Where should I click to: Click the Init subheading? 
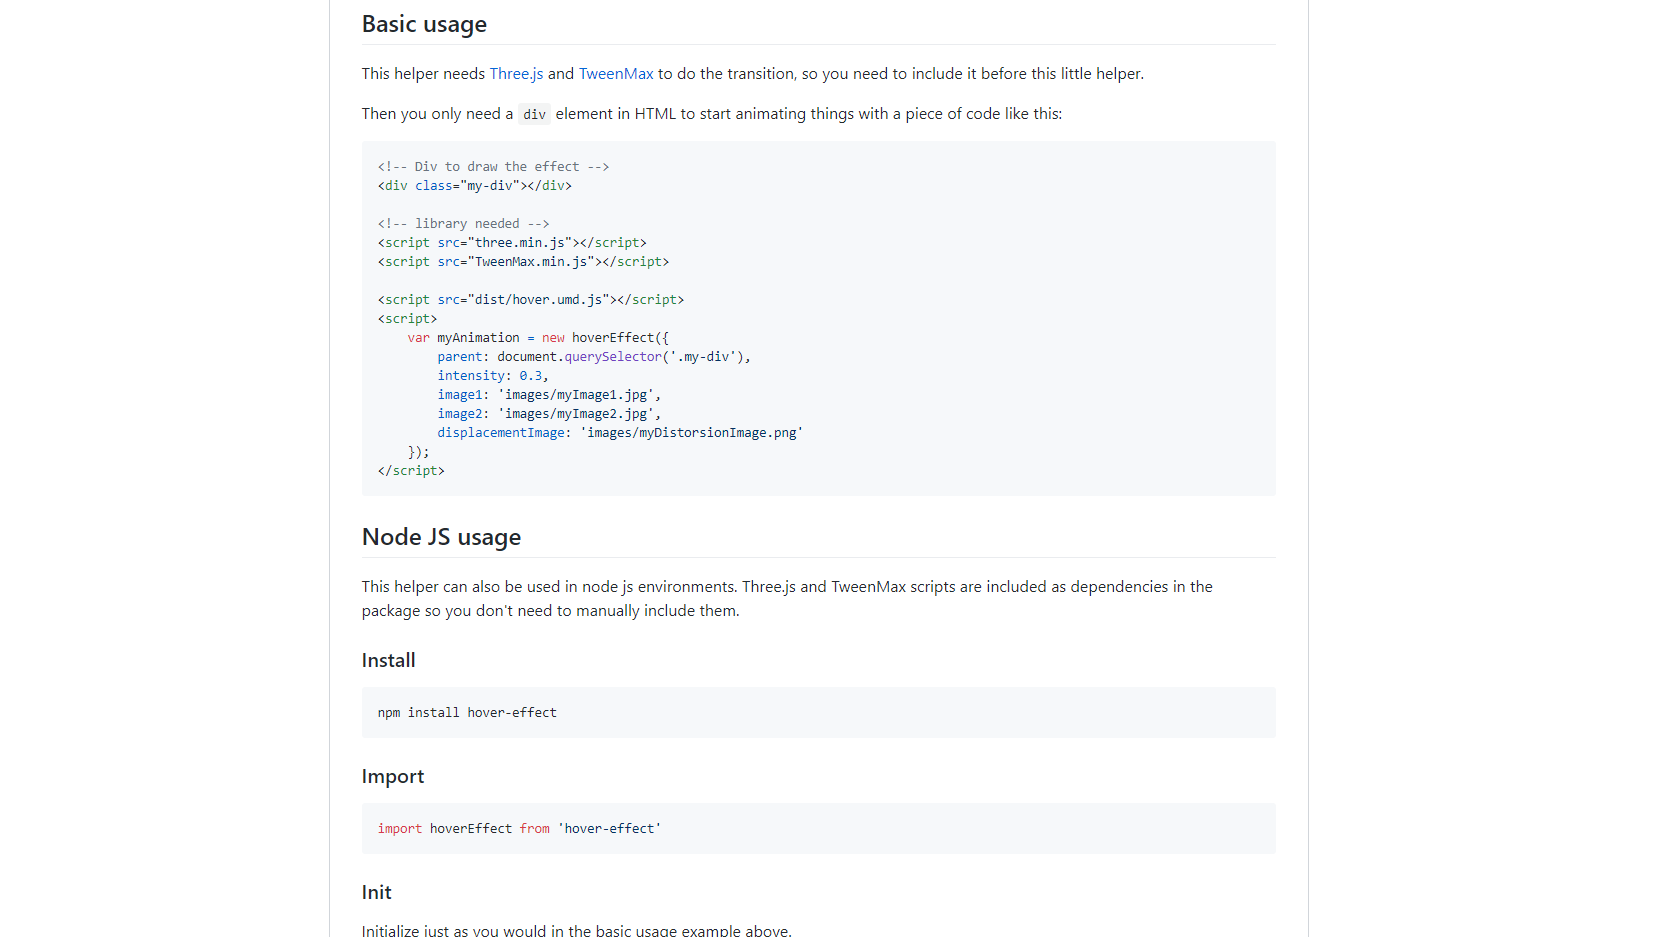[x=376, y=892]
